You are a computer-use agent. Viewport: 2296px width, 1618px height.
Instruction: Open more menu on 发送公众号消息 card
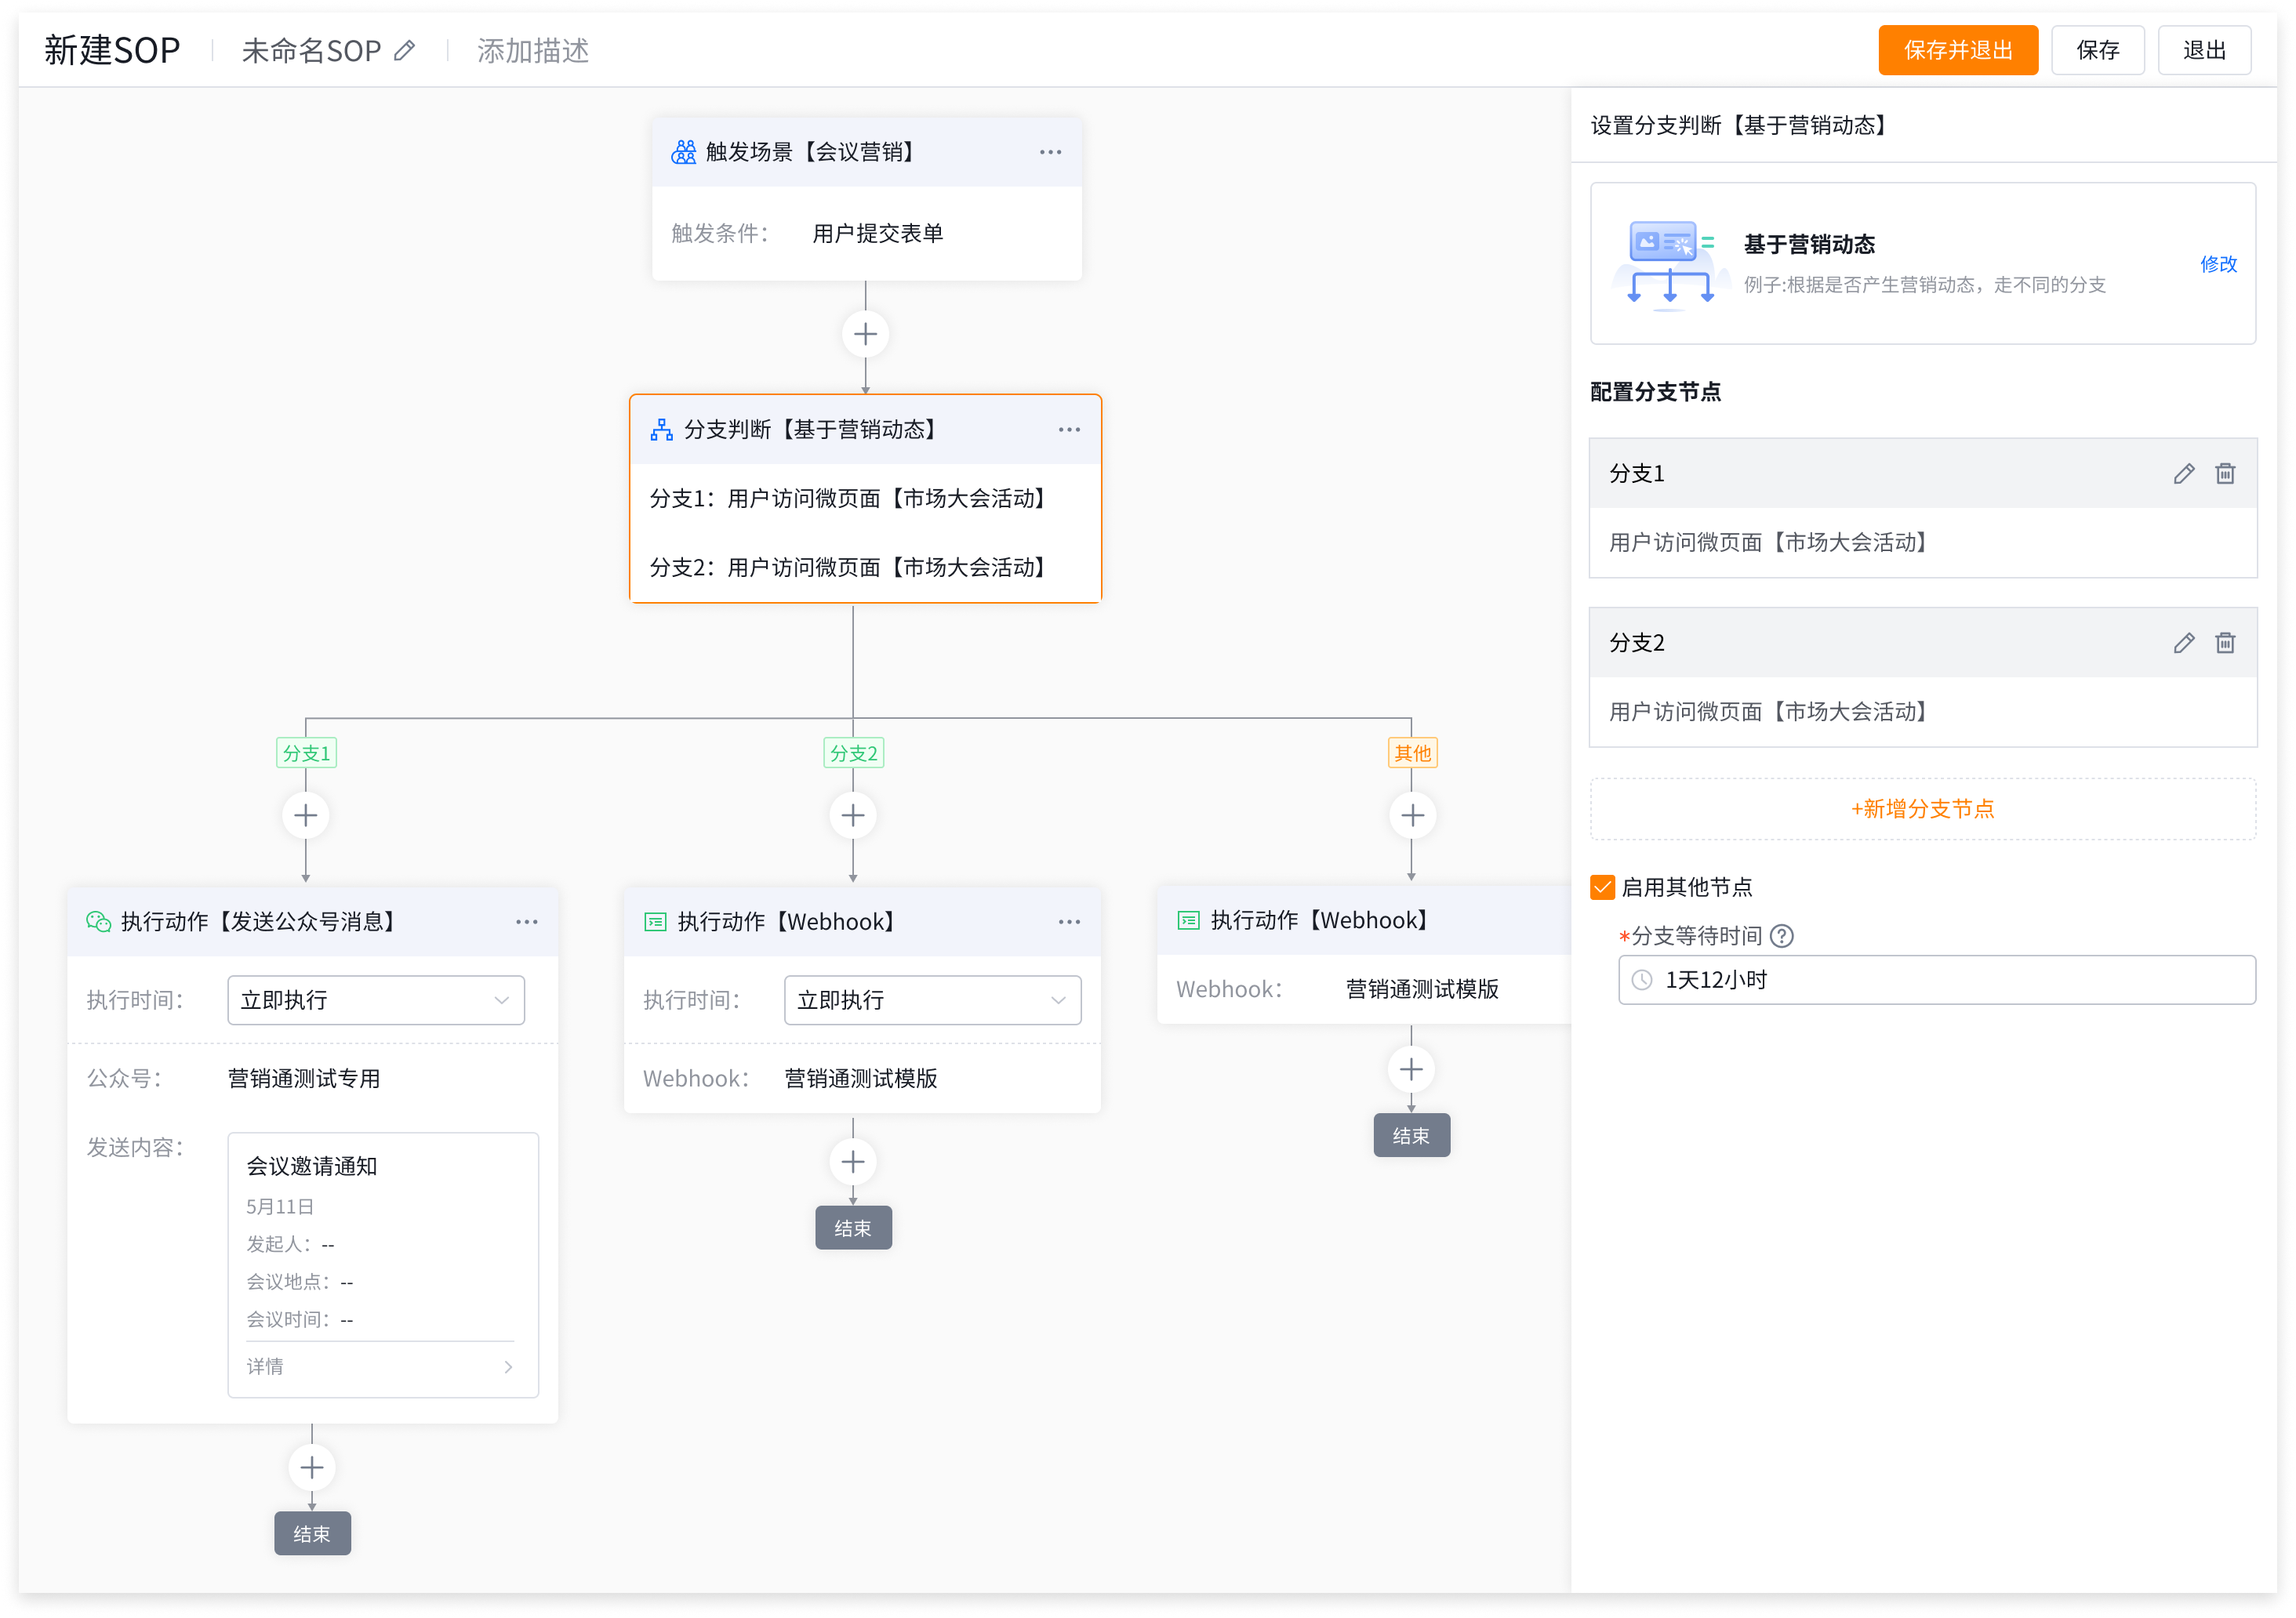(527, 922)
